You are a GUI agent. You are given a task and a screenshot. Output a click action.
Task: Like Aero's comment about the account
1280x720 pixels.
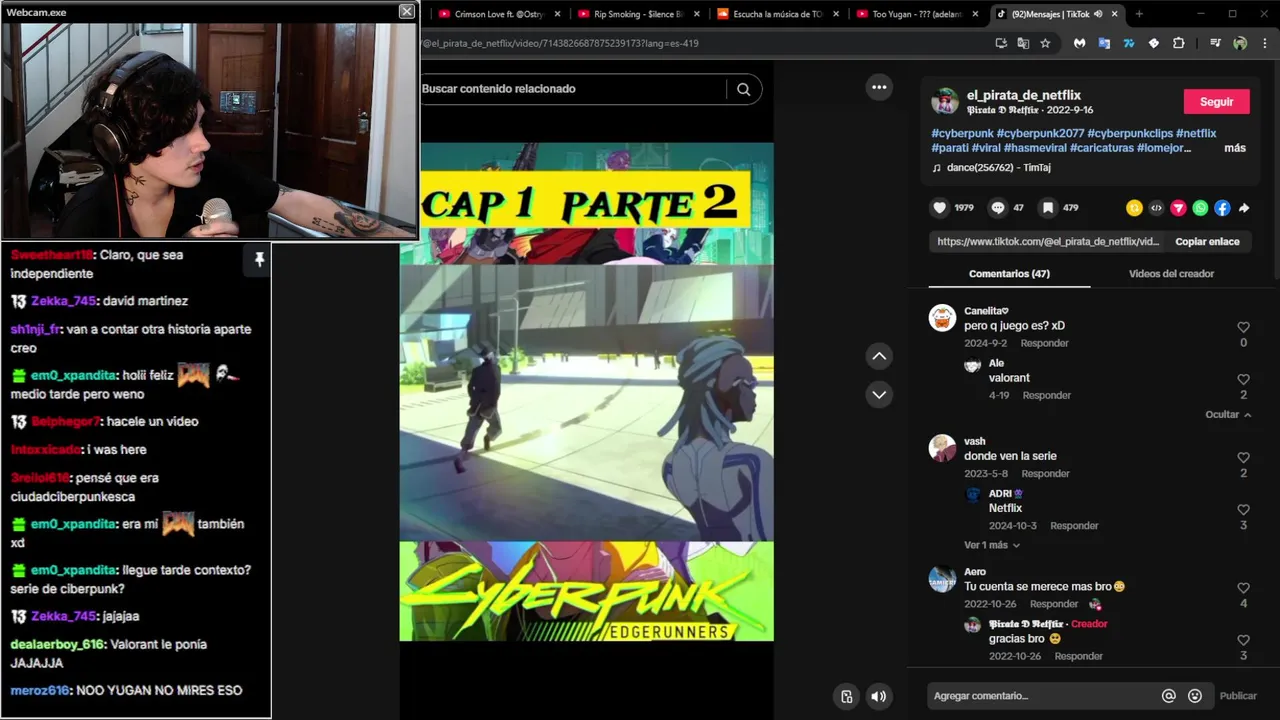pos(1243,588)
